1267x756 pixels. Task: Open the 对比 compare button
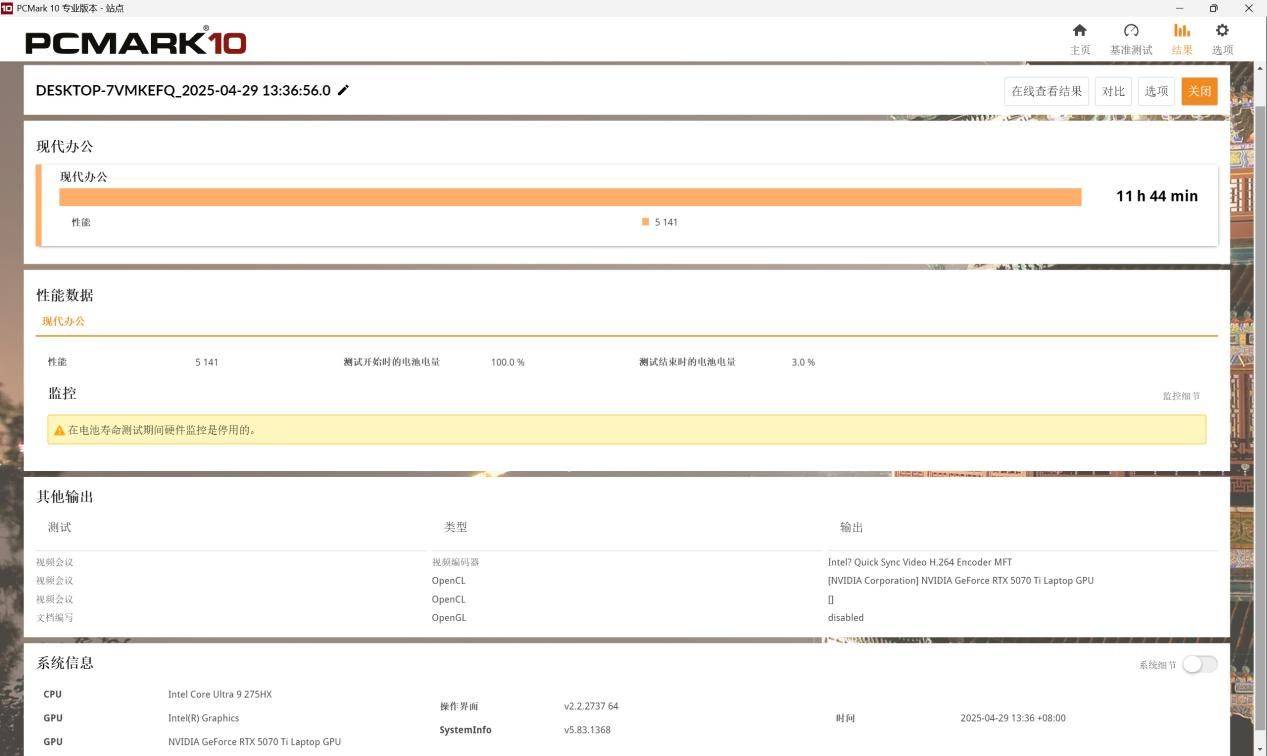(1113, 91)
